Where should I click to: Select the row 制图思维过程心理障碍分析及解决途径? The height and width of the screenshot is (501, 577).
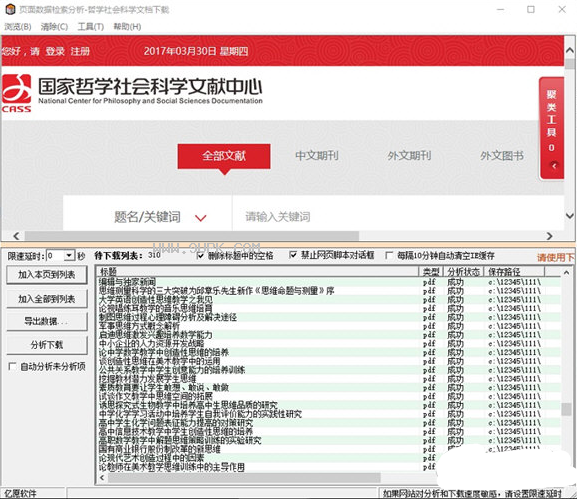coord(329,317)
